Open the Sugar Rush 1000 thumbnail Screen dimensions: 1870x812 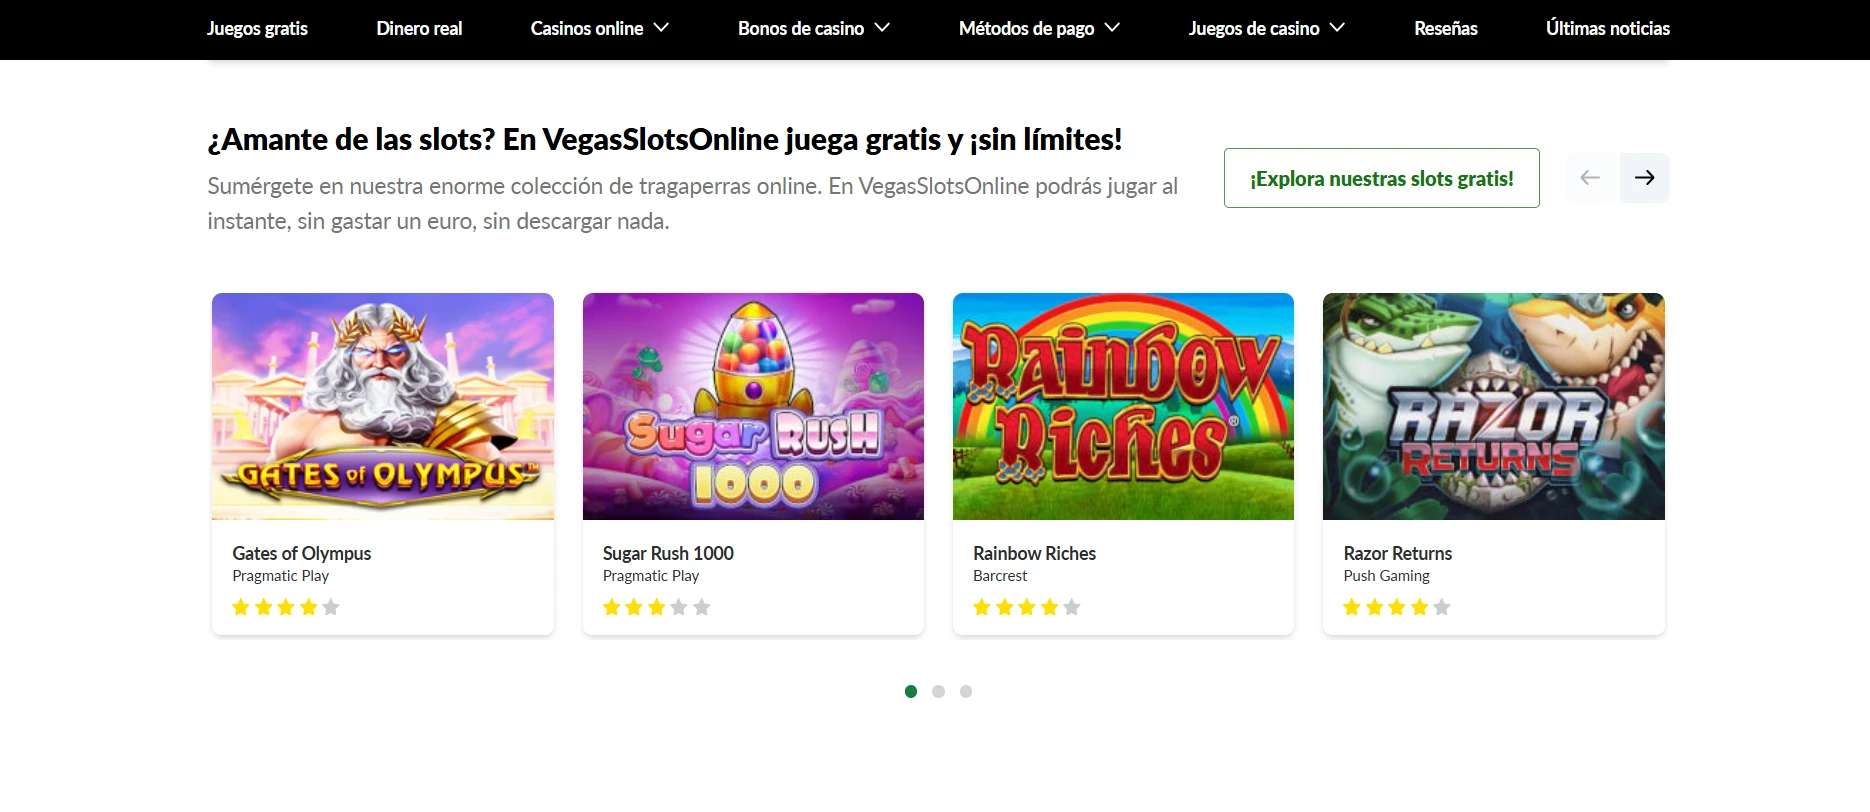753,406
